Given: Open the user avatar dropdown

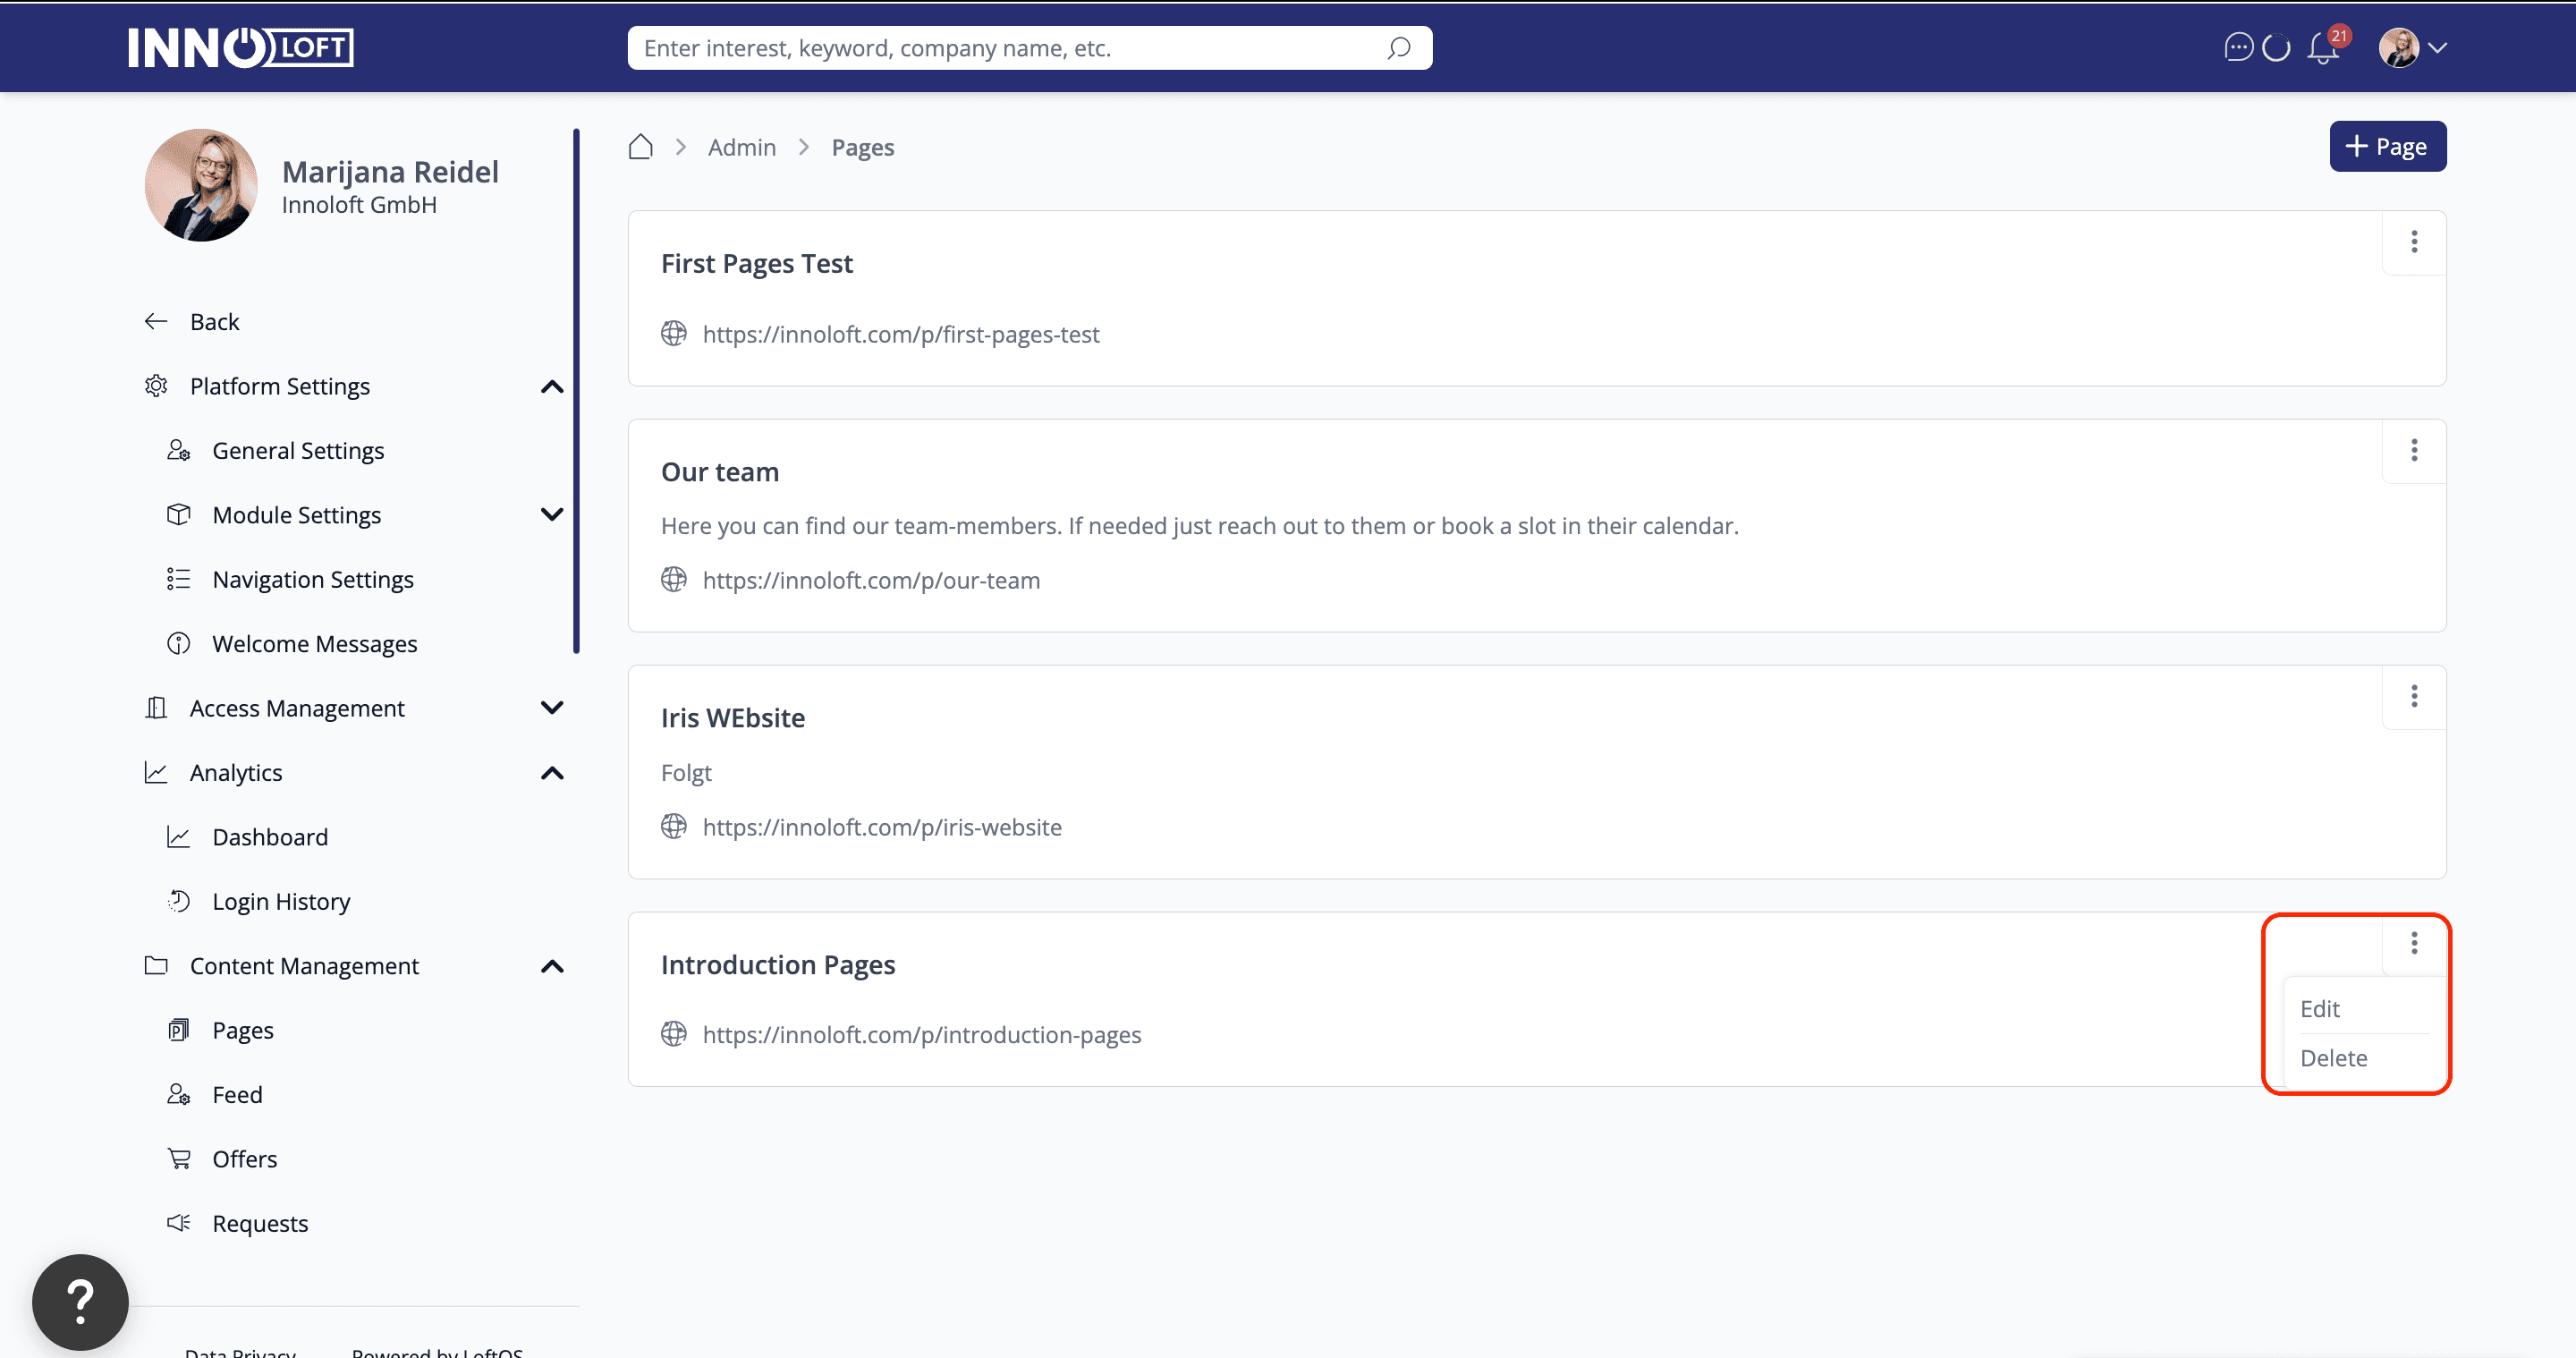Looking at the screenshot, I should 2412,48.
